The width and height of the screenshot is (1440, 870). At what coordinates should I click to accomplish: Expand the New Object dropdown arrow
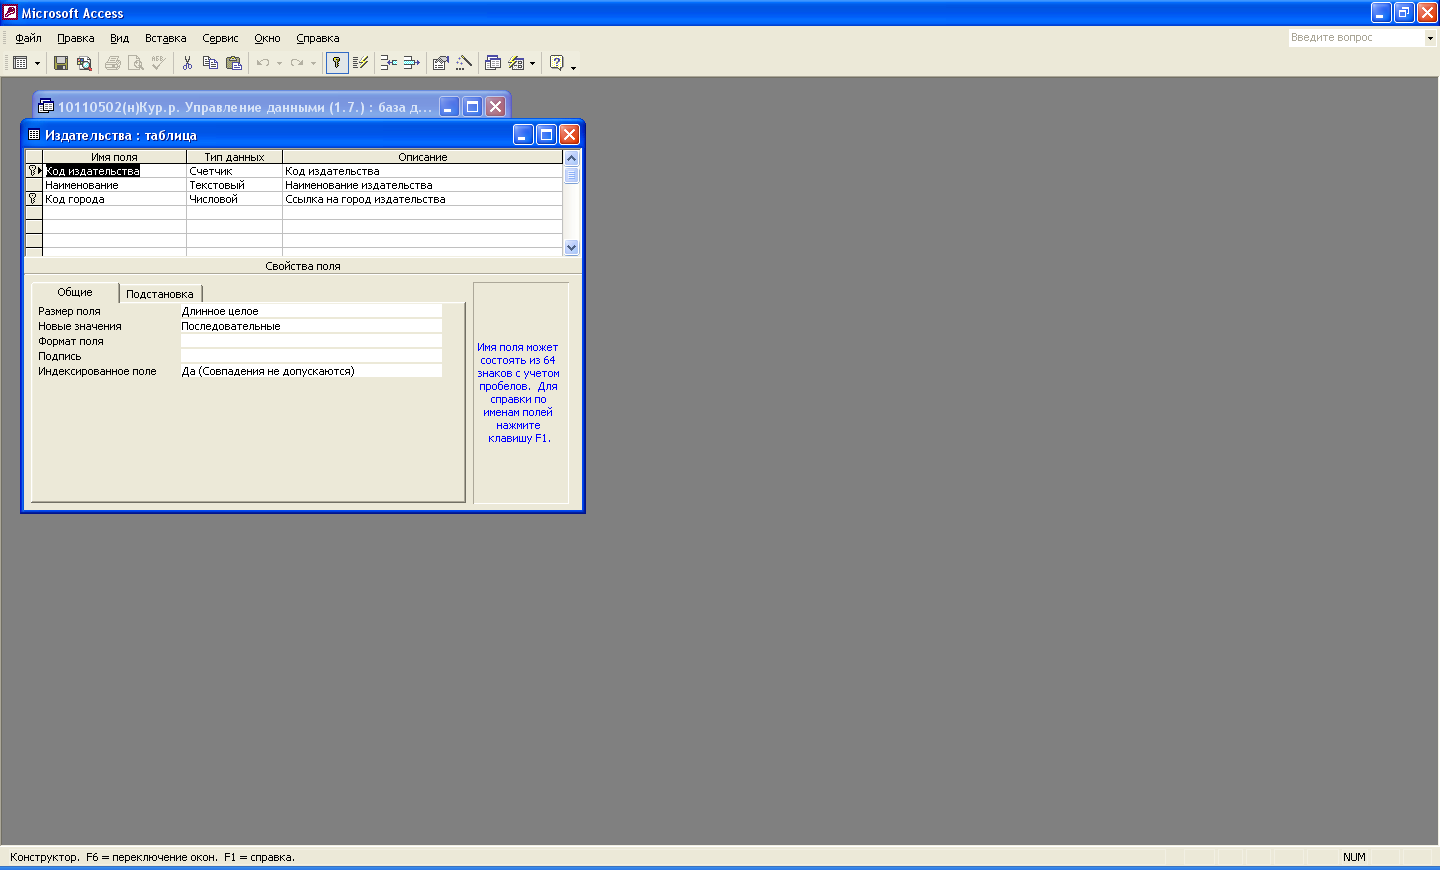pos(532,63)
